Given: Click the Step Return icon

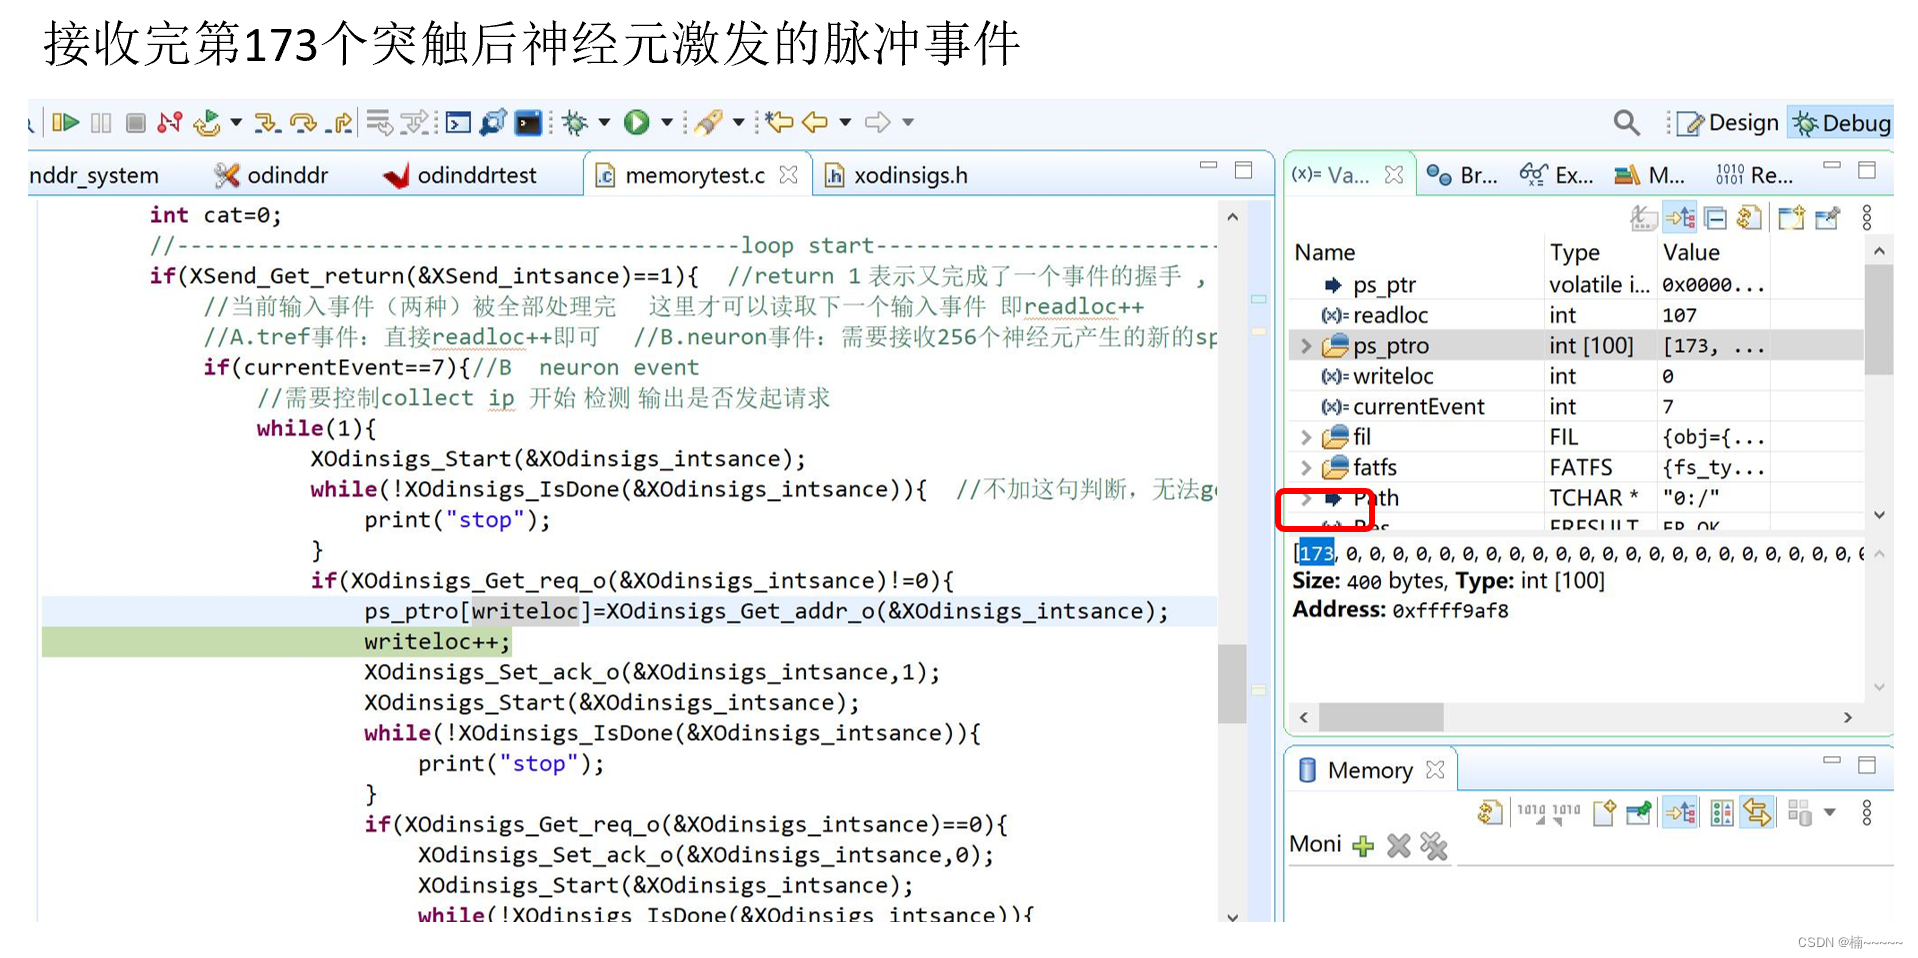Looking at the screenshot, I should click(x=339, y=122).
